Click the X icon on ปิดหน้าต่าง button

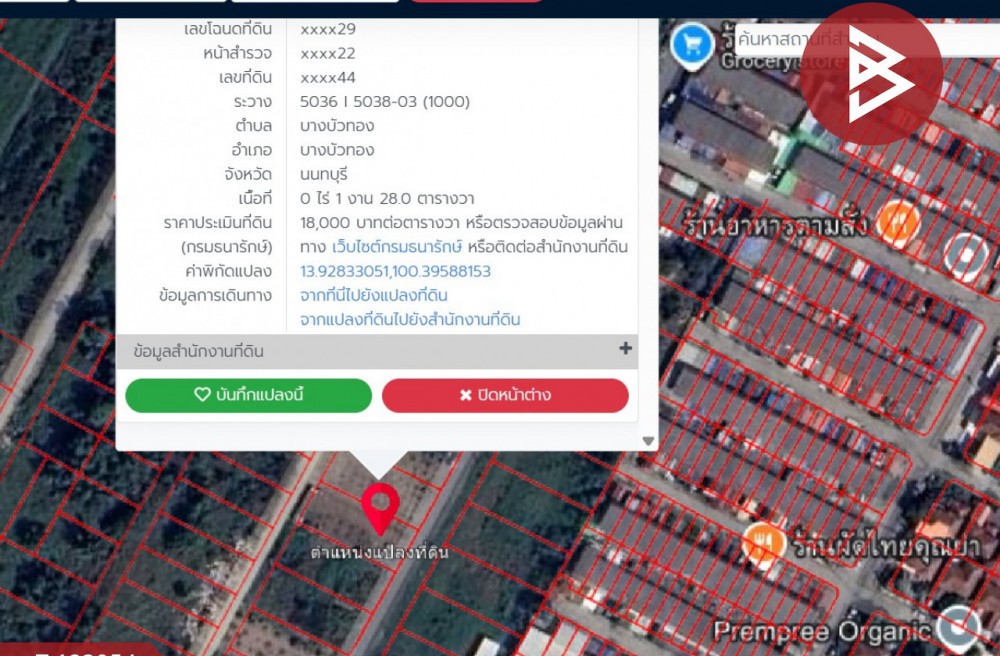click(465, 395)
